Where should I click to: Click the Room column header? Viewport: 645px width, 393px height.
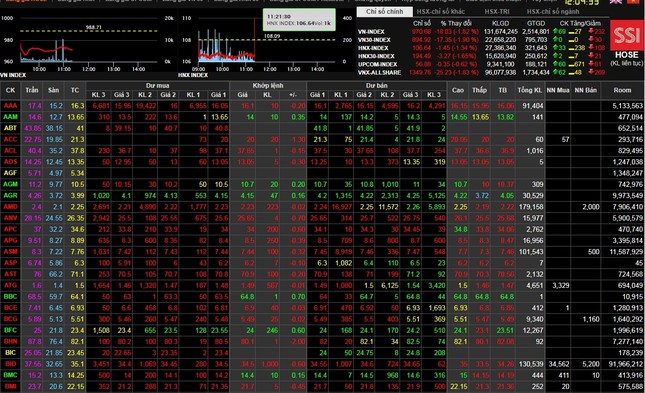(x=622, y=90)
